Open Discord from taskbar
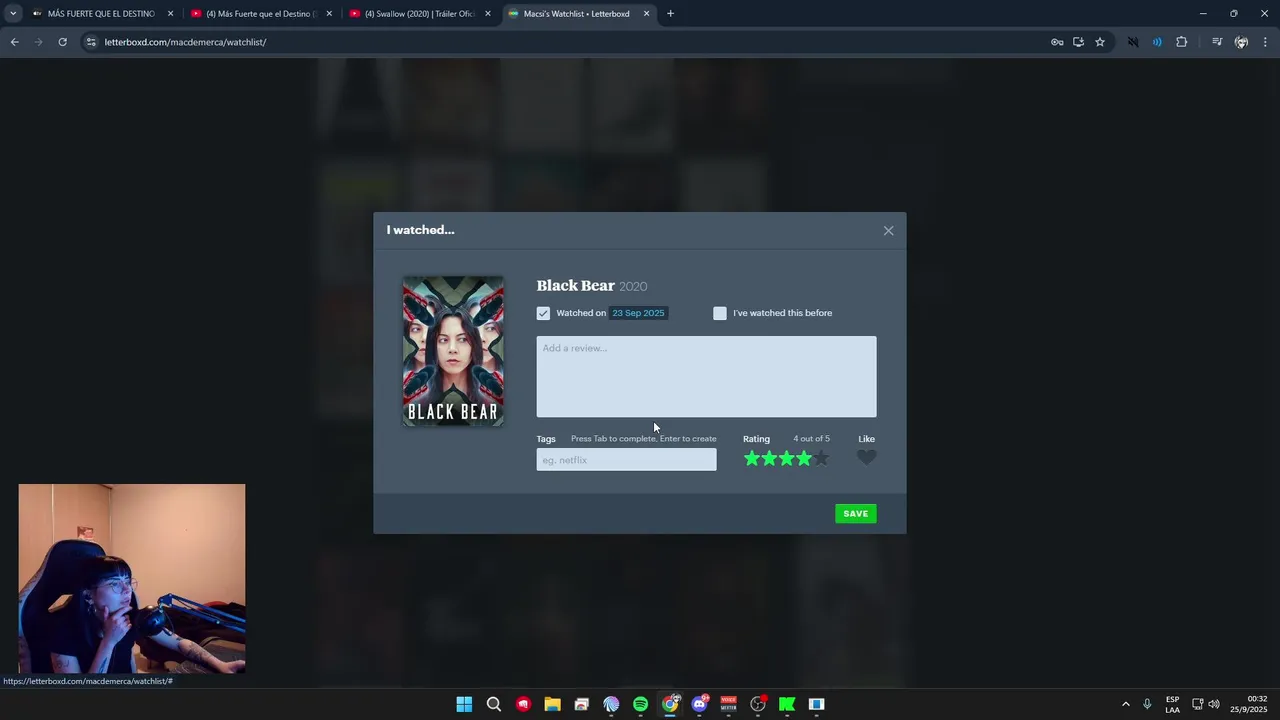The width and height of the screenshot is (1280, 720). [x=699, y=704]
